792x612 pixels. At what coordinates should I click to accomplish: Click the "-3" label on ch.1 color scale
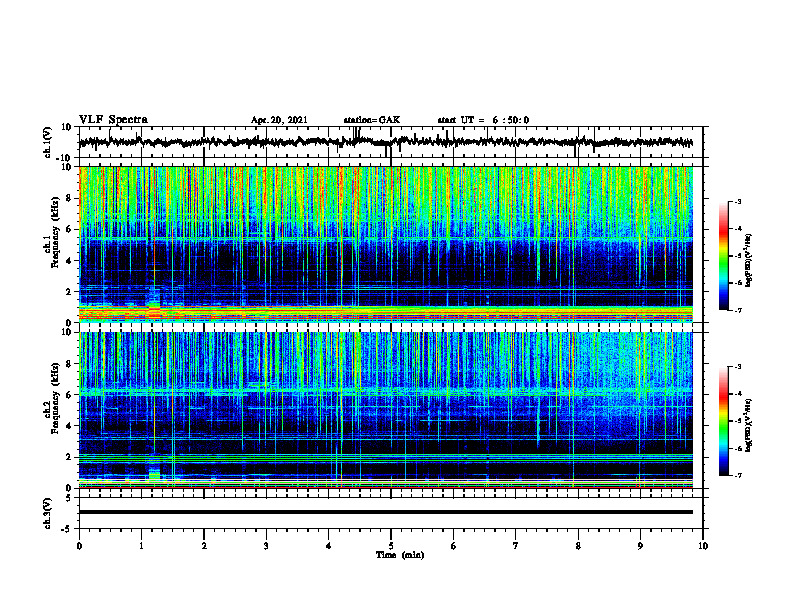[737, 202]
